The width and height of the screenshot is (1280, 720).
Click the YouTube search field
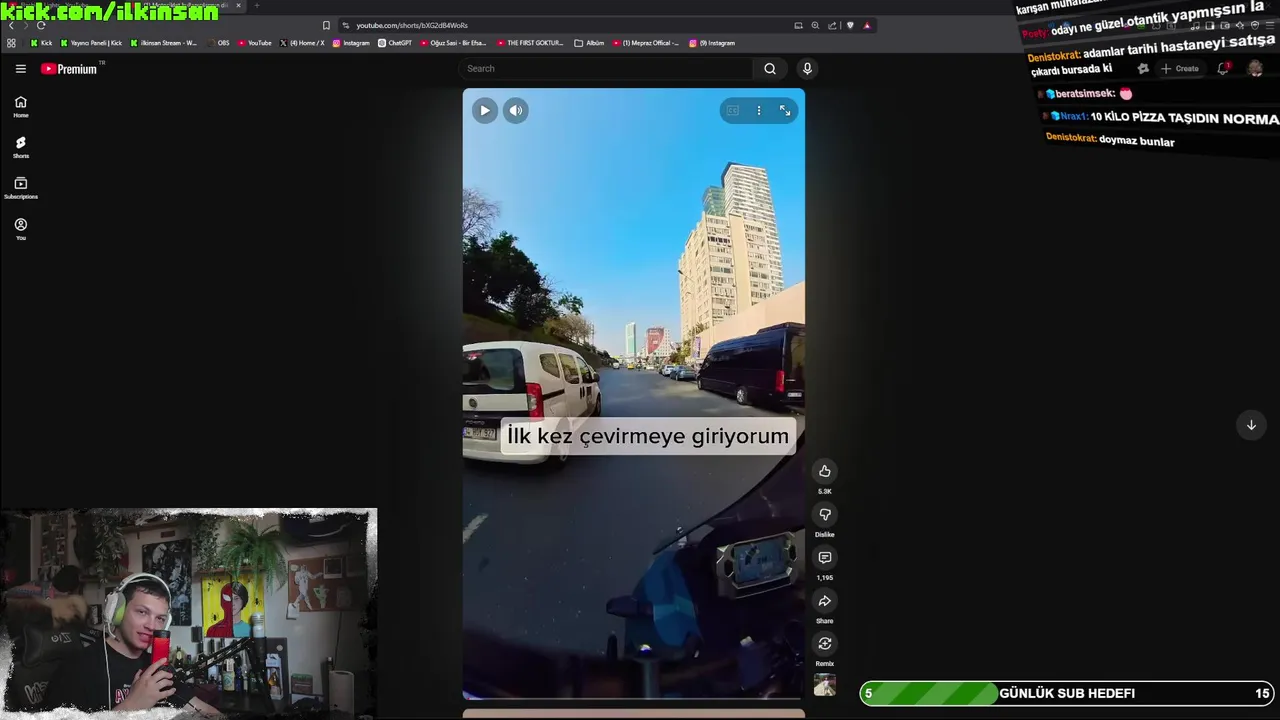[605, 68]
